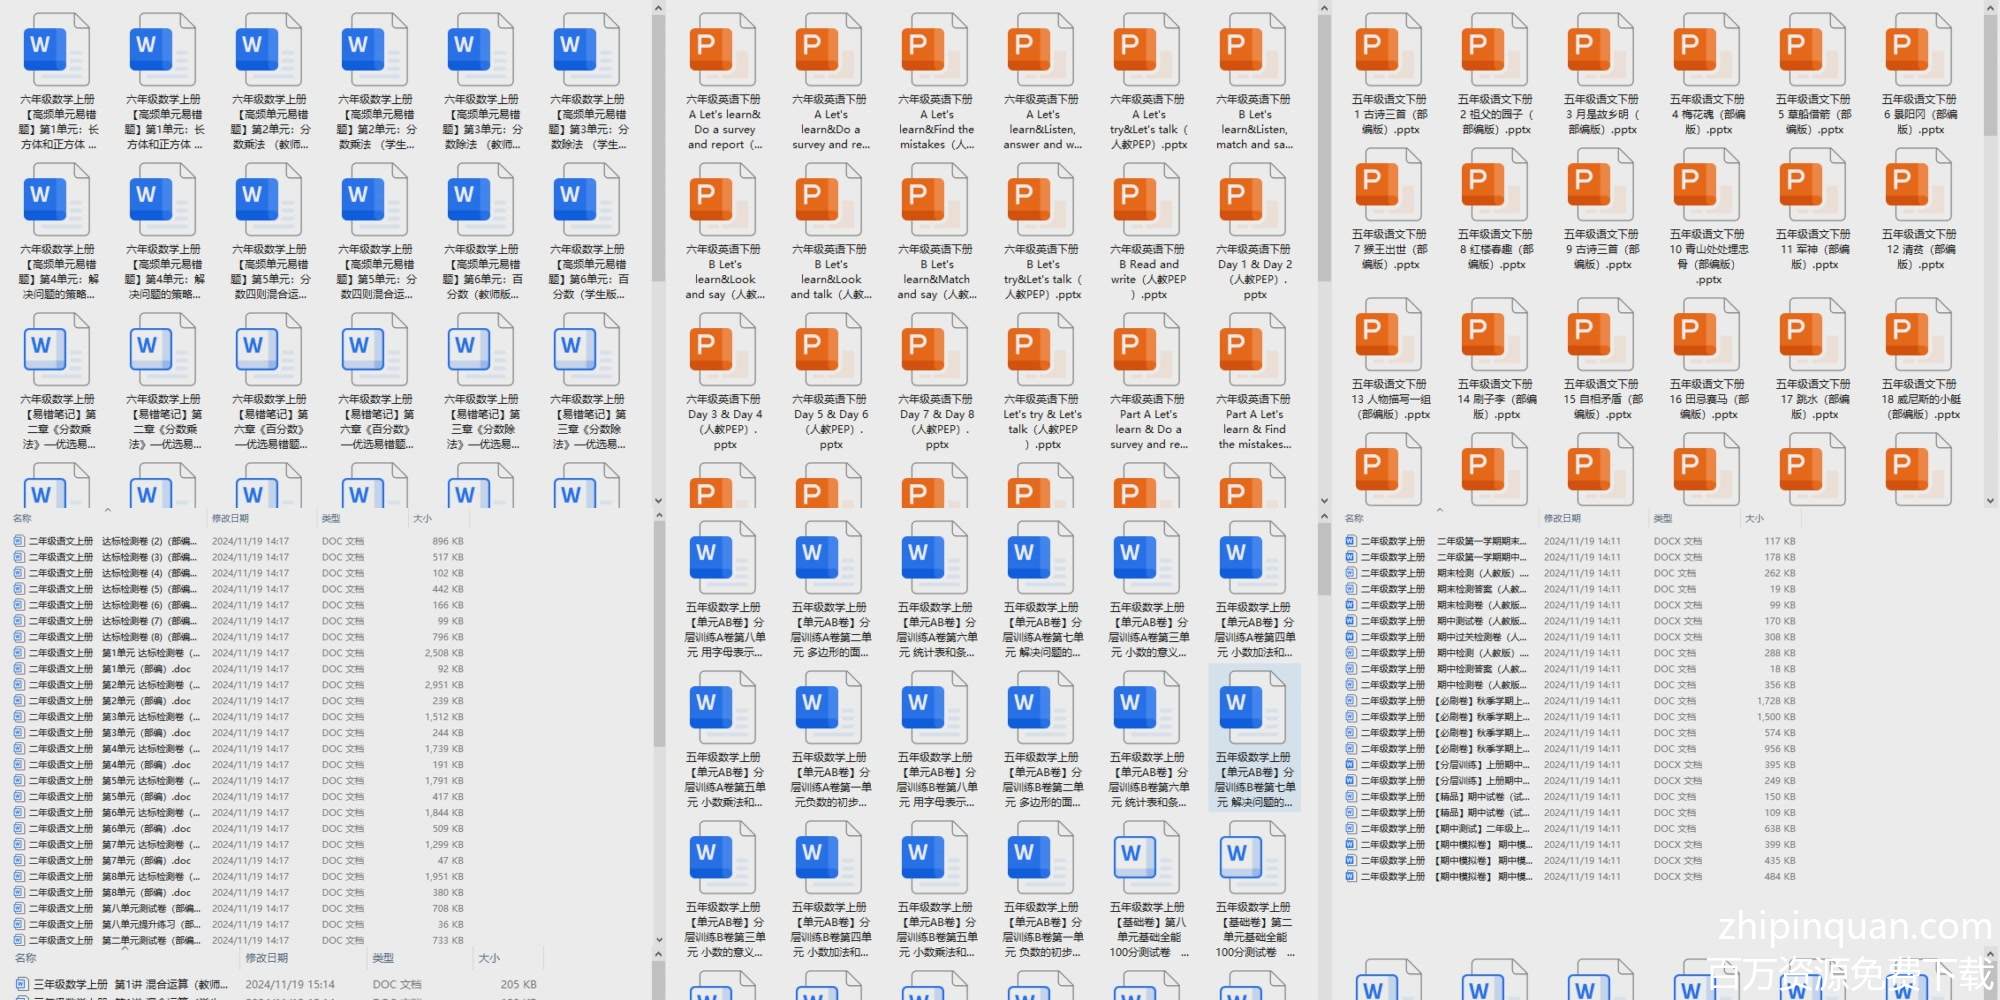Click scroll-down arrow of 五年级语文 panel
This screenshot has width=2000, height=1000.
pyautogui.click(x=1990, y=501)
